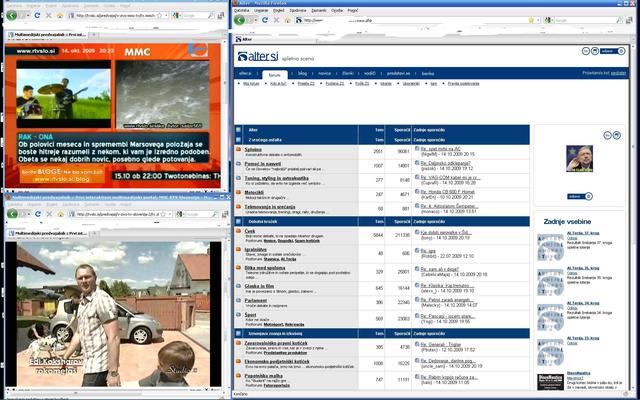This screenshot has height=400, width=640.
Task: Open the Šport forum
Action: (251, 315)
